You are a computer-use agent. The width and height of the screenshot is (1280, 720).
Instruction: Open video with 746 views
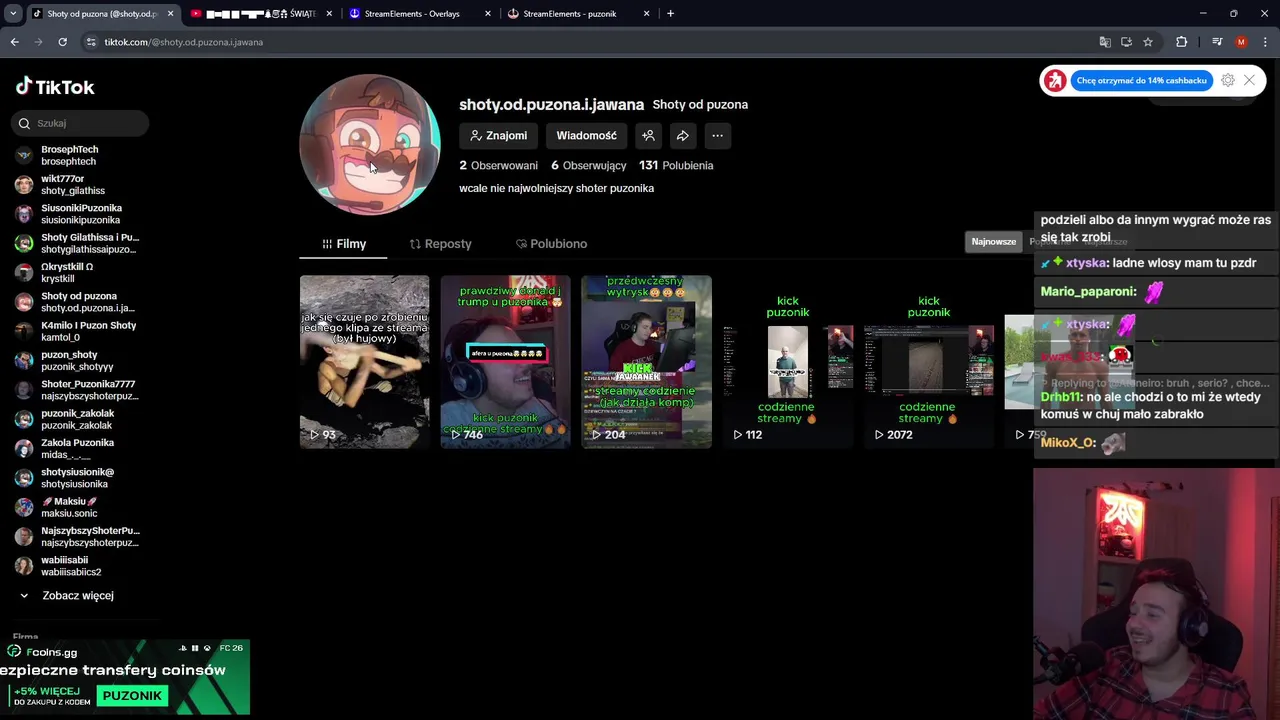click(505, 362)
